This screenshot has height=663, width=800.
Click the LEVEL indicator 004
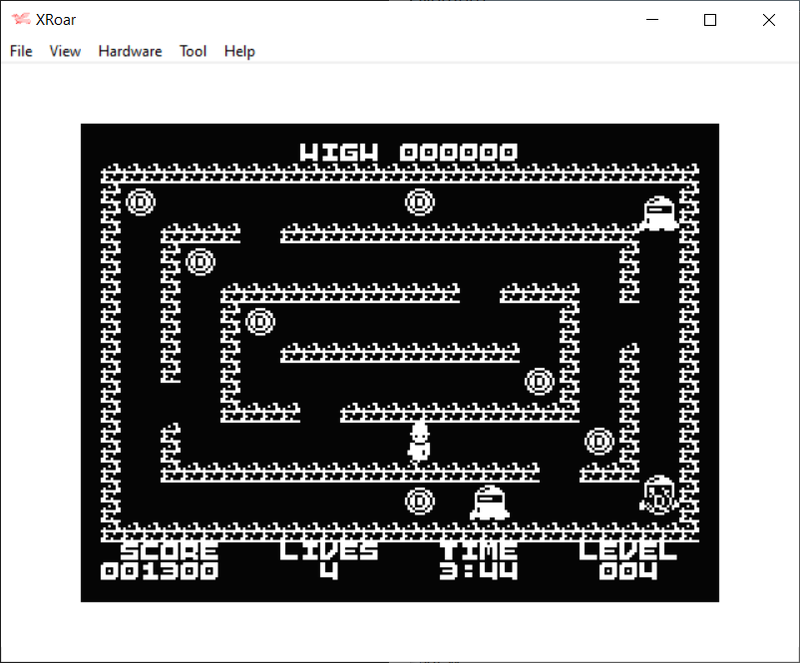[x=628, y=571]
